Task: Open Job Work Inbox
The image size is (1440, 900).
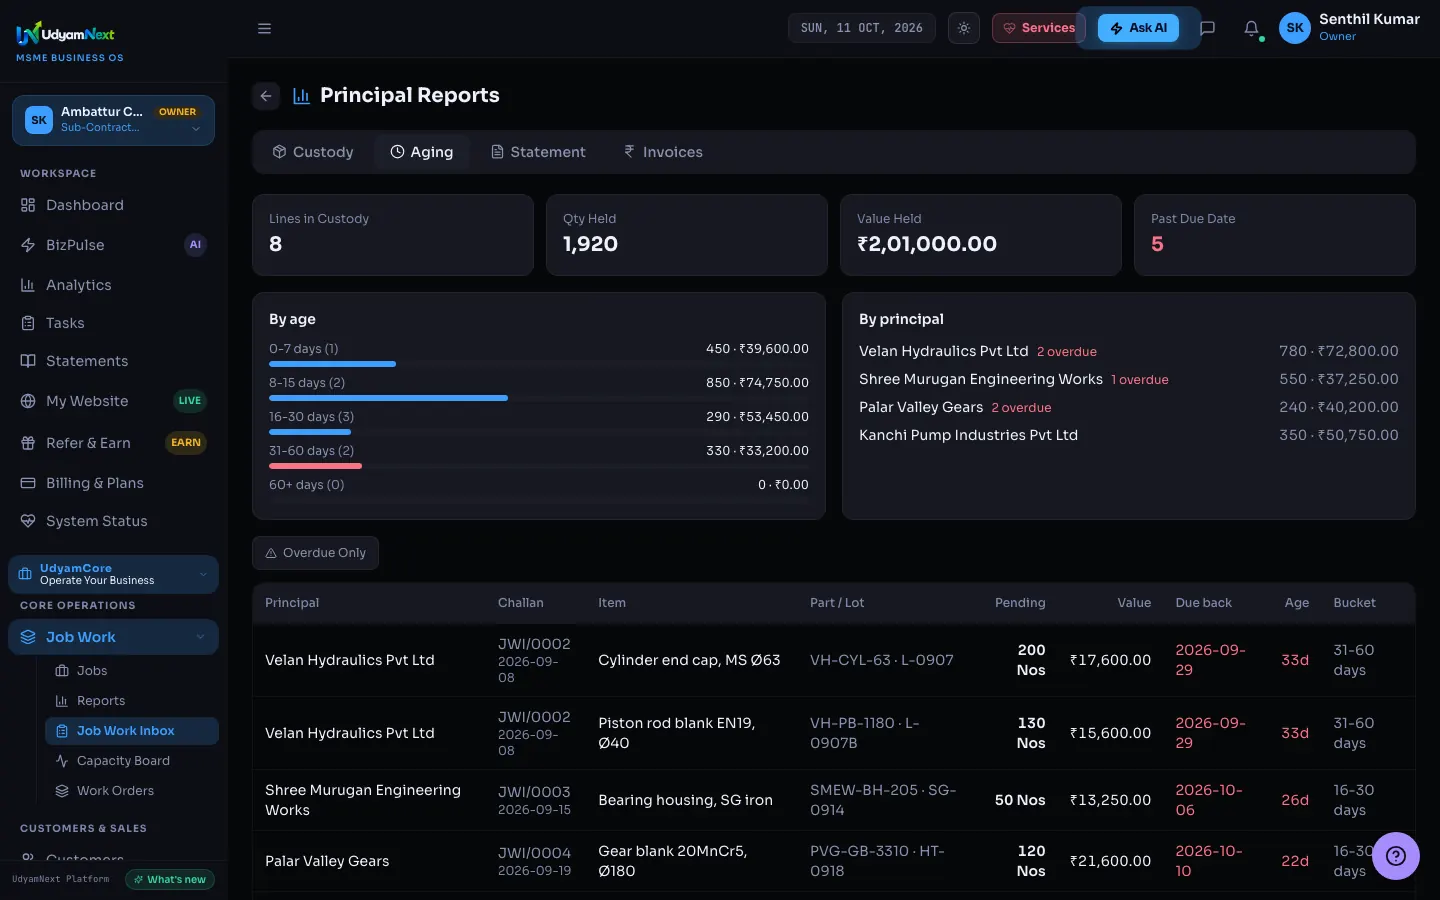Action: tap(132, 731)
